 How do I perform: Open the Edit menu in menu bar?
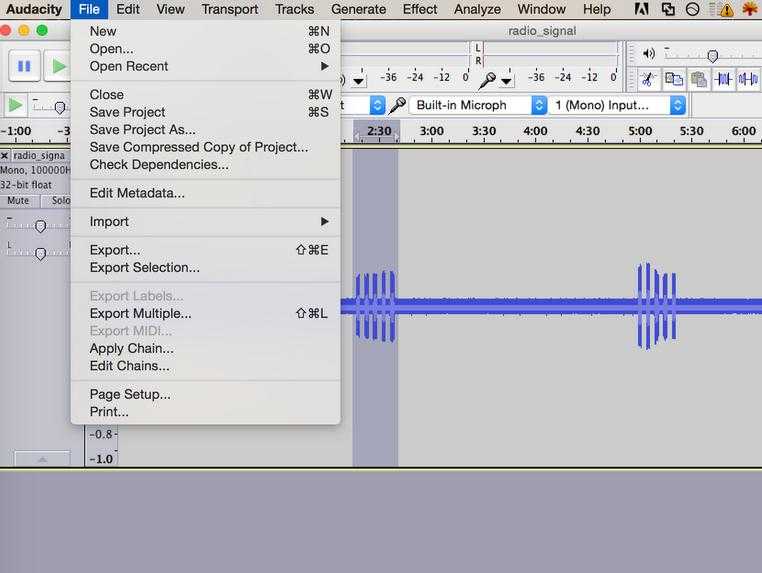click(128, 9)
